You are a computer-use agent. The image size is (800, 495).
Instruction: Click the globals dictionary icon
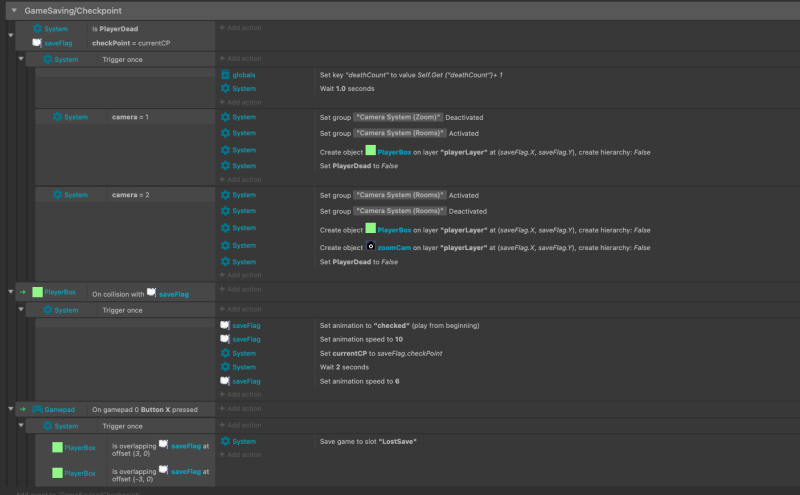226,75
